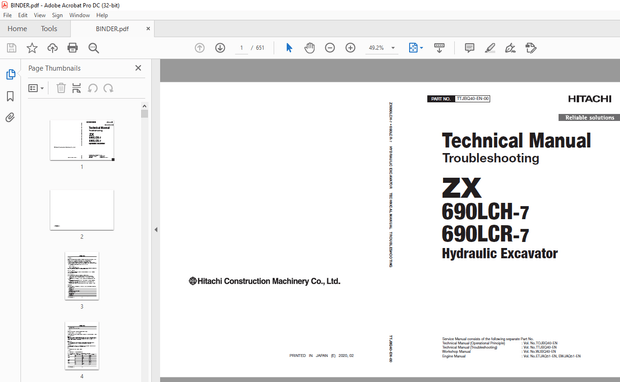
Task: Click the Print pages thumbnail icon
Action: point(76,88)
